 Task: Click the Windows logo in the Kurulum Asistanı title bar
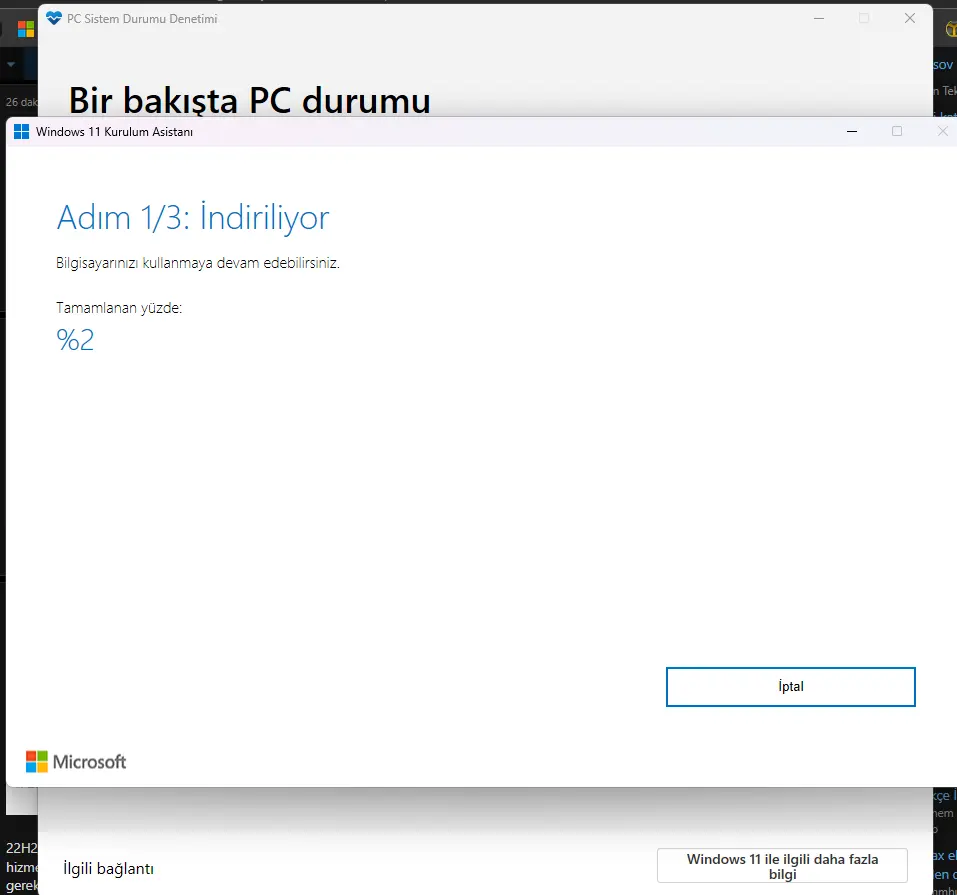21,132
